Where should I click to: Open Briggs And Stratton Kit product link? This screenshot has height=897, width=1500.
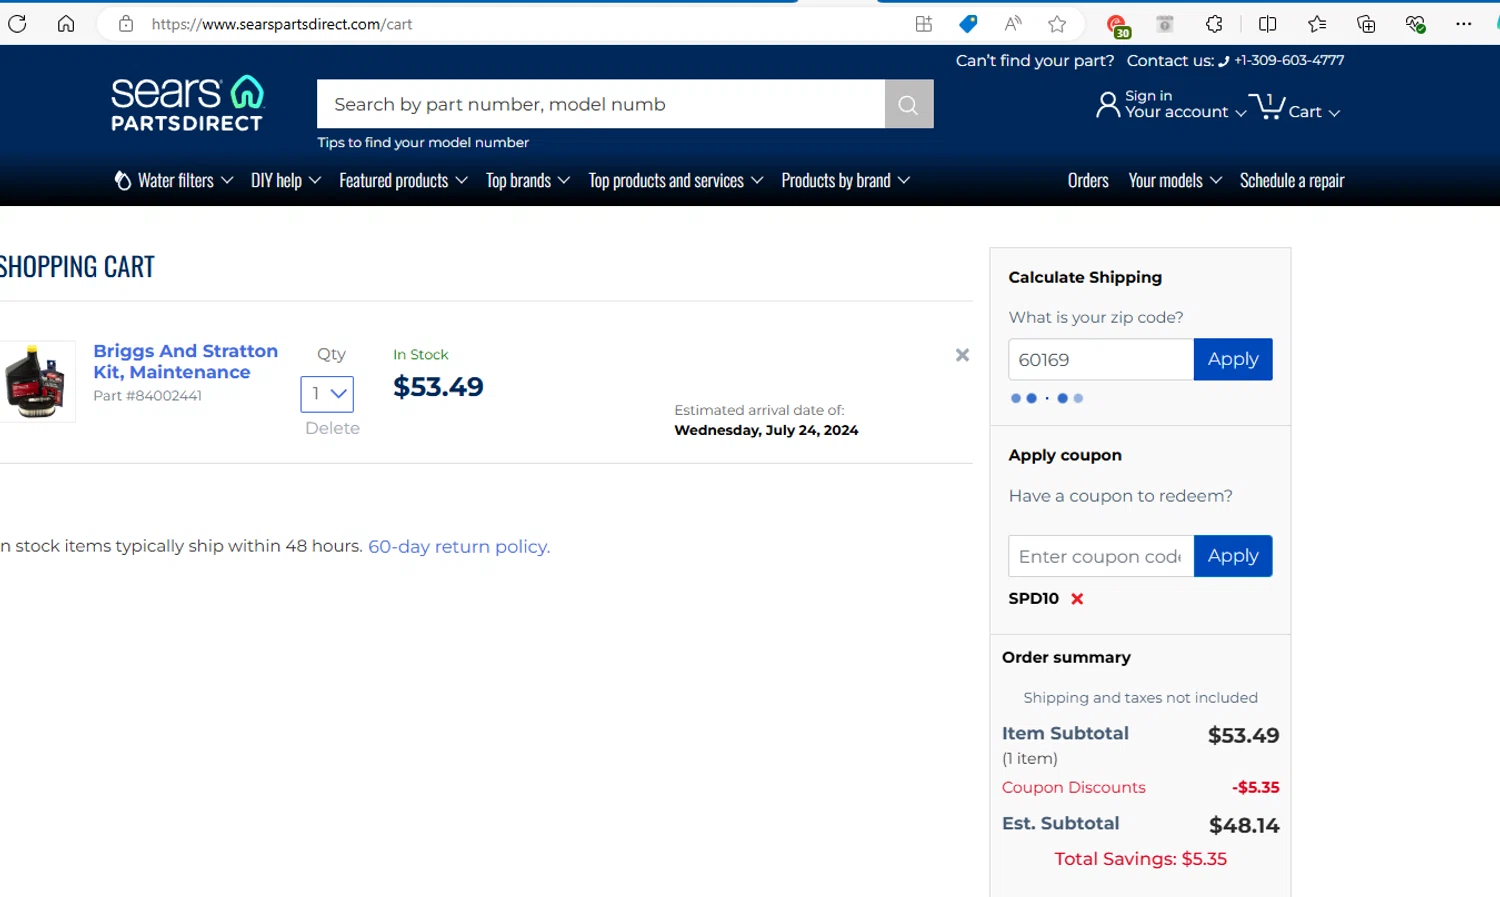(186, 361)
